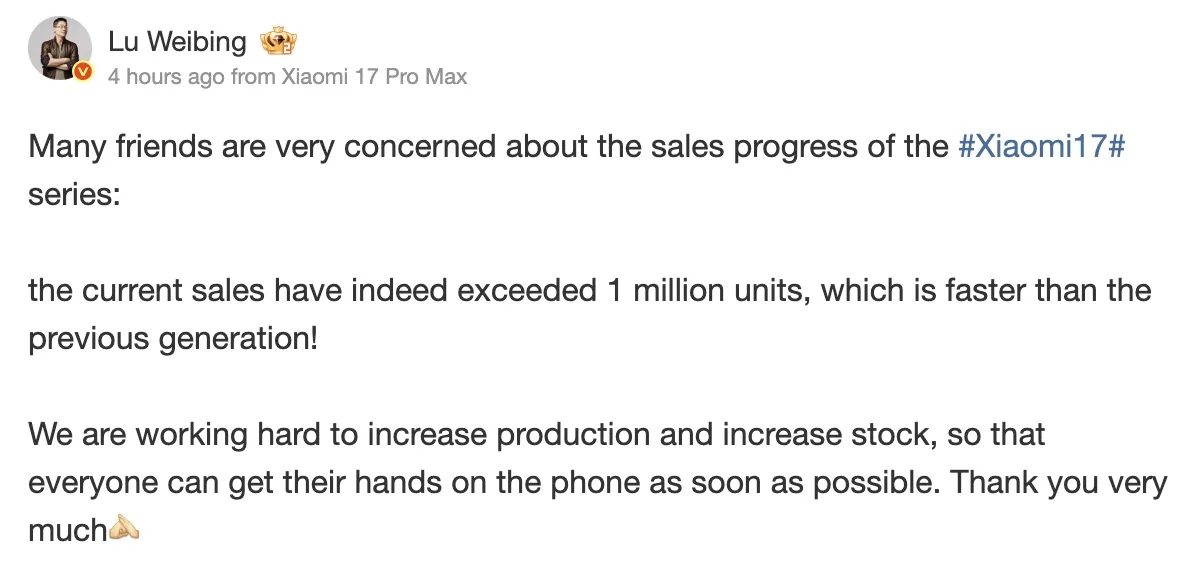Click the crown membership badge icon
The width and height of the screenshot is (1188, 568).
point(279,42)
